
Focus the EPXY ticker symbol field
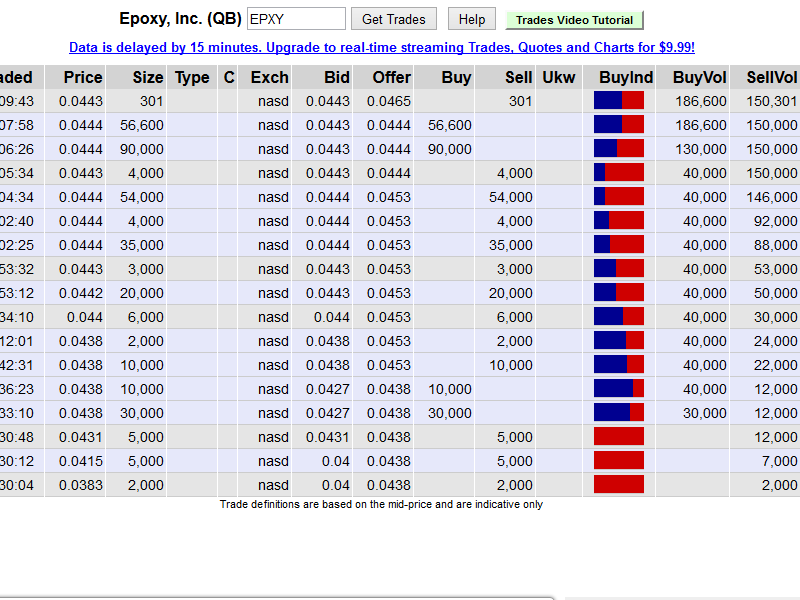click(x=296, y=19)
